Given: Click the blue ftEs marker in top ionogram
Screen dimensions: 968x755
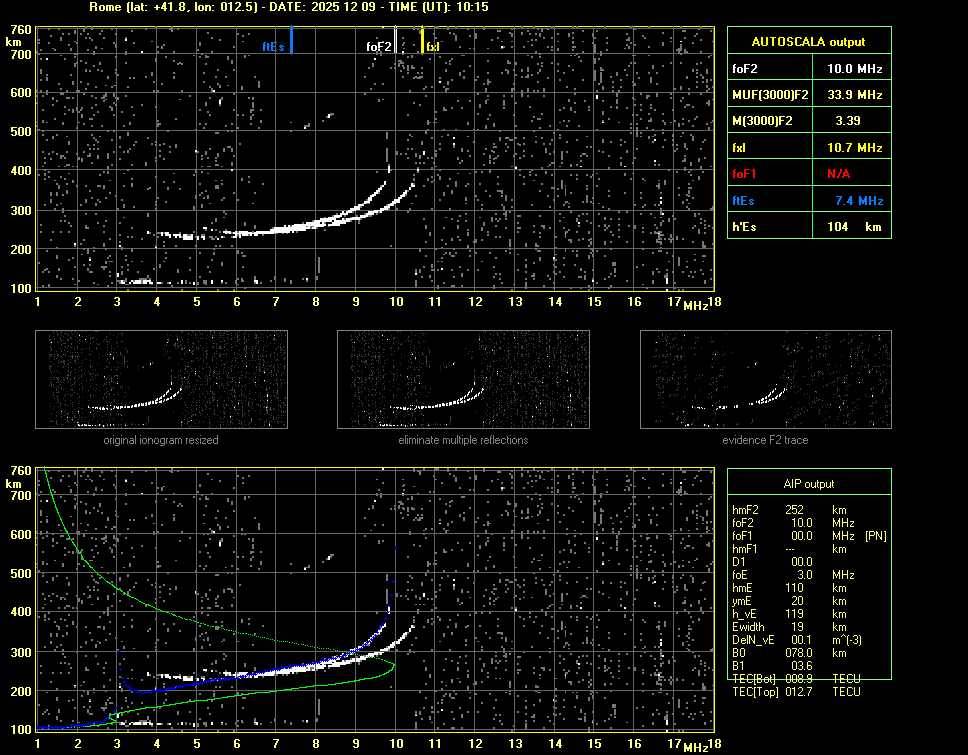Looking at the screenshot, I should coord(291,40).
